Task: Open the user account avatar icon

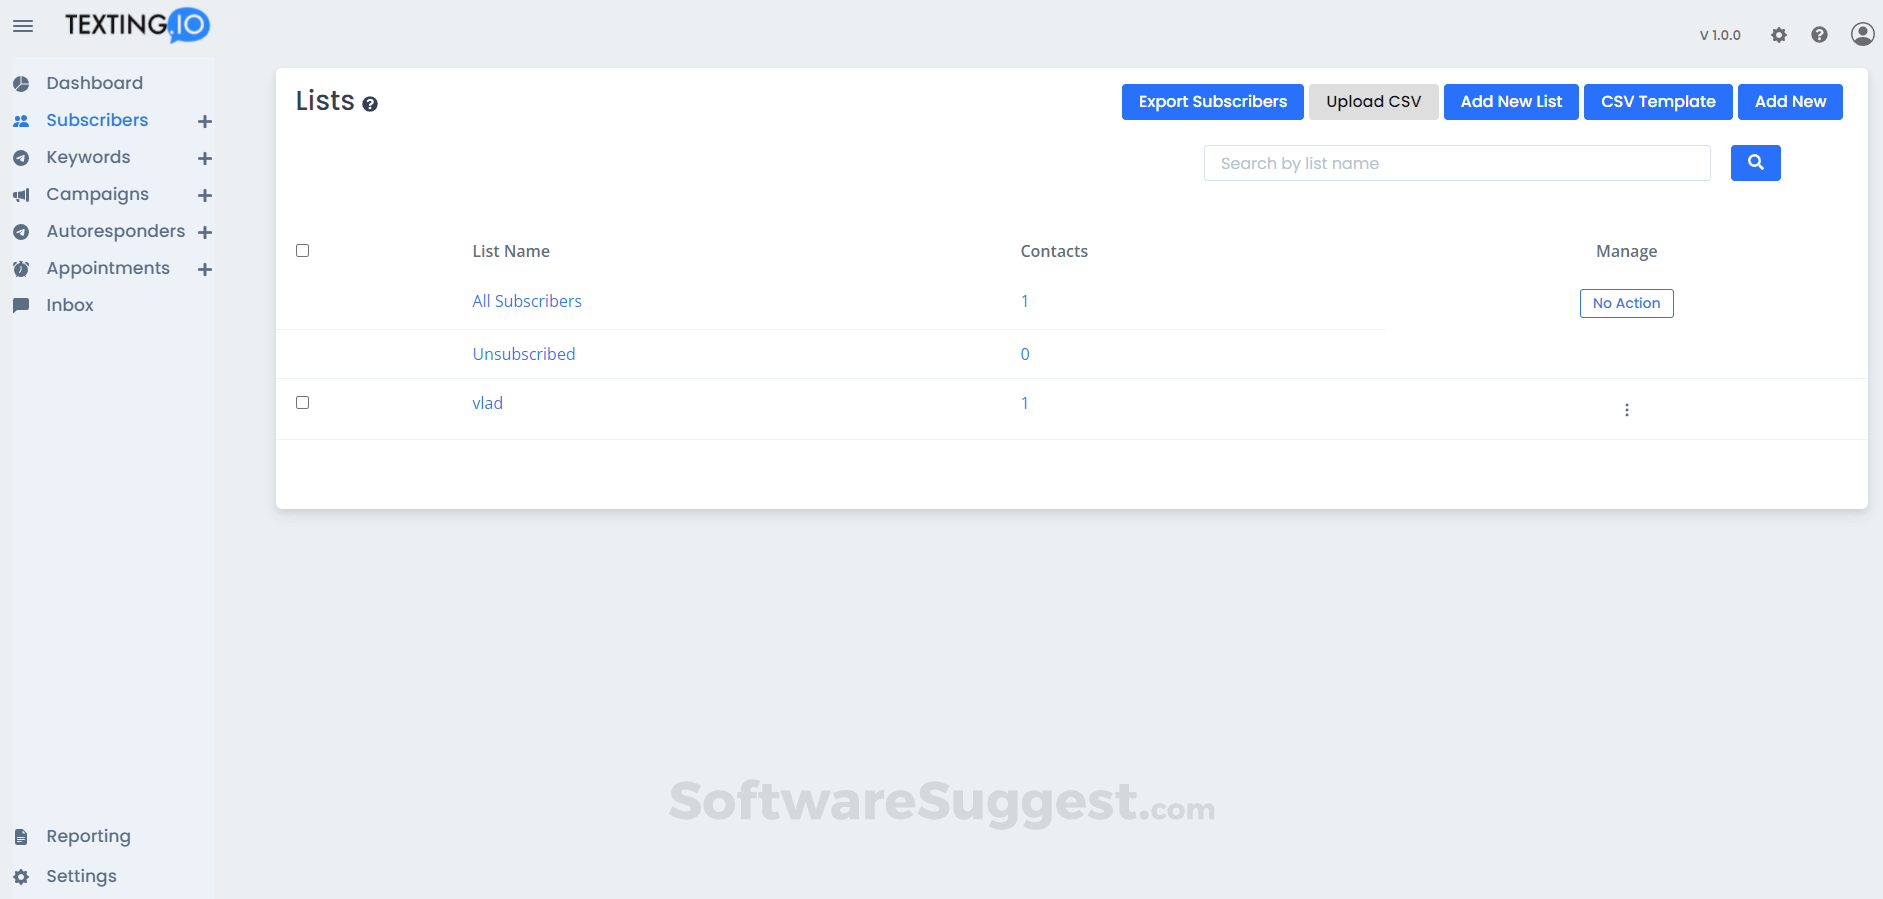Action: pyautogui.click(x=1862, y=34)
